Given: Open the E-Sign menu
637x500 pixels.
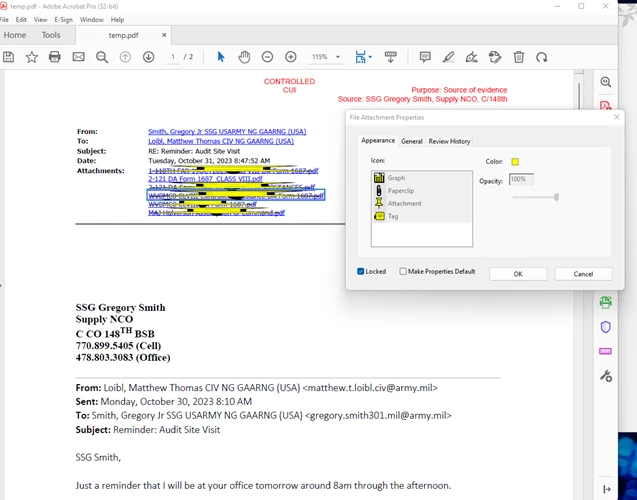Looking at the screenshot, I should pyautogui.click(x=64, y=19).
